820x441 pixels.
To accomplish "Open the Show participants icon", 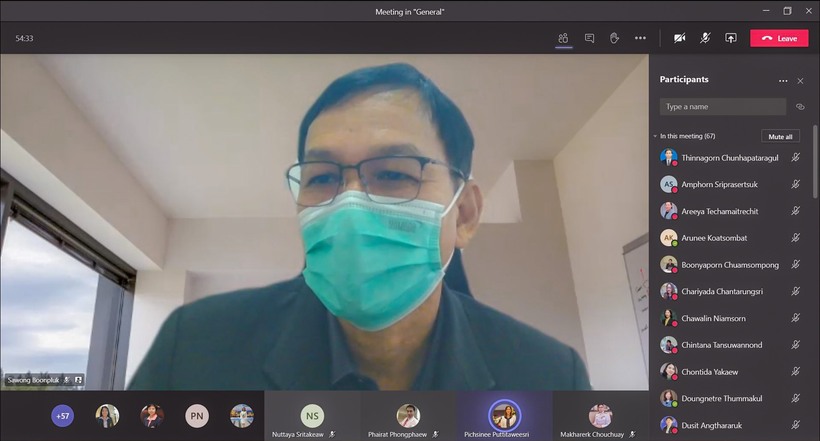I will (563, 38).
